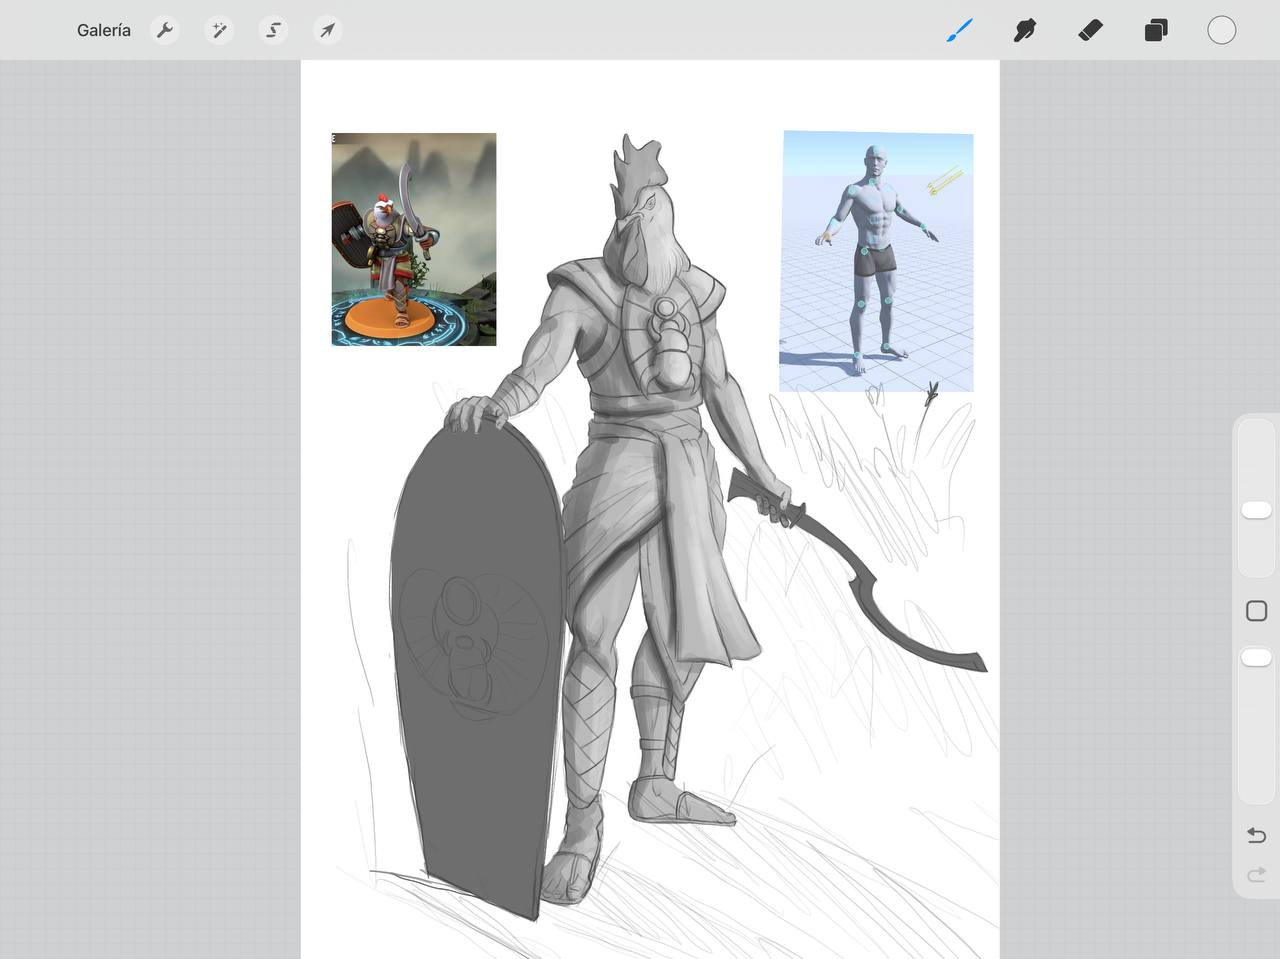Open the Layers panel
The image size is (1280, 959).
tap(1156, 30)
